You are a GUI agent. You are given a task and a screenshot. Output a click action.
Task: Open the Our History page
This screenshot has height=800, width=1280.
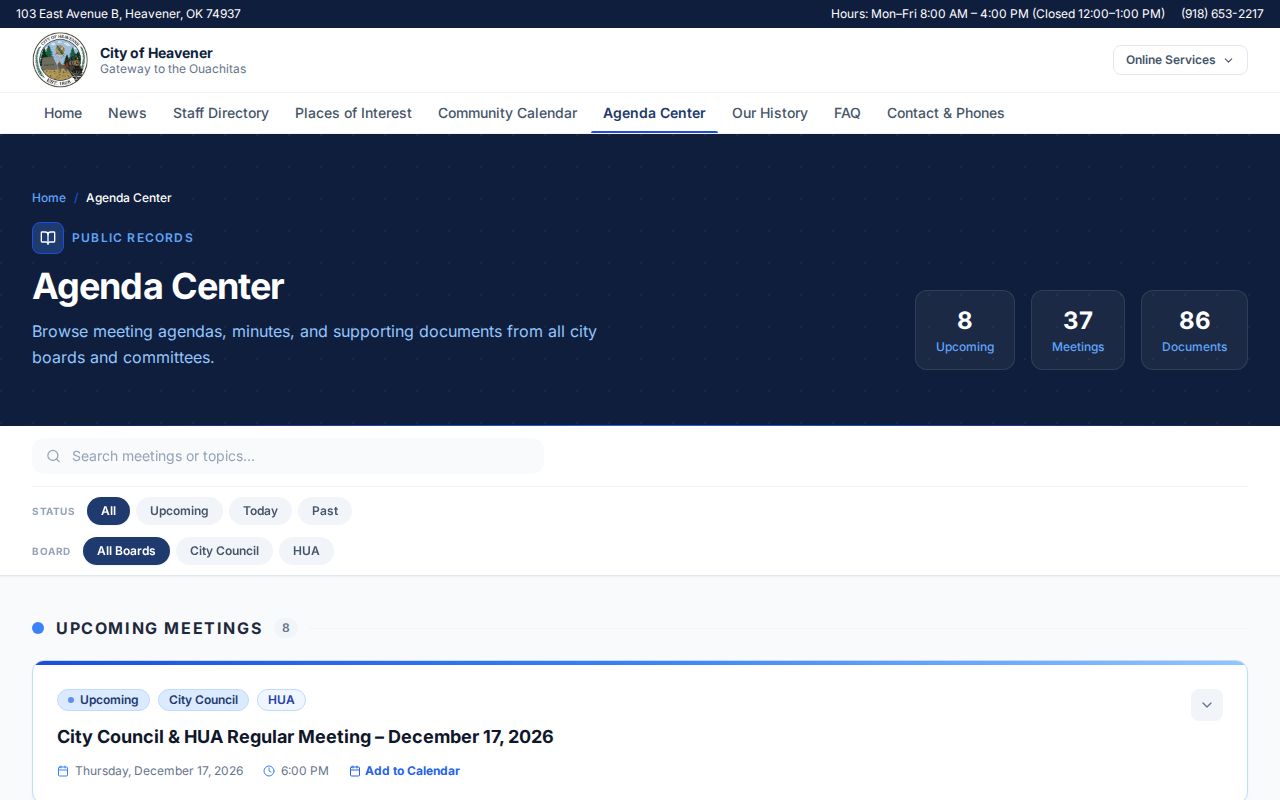(x=770, y=113)
